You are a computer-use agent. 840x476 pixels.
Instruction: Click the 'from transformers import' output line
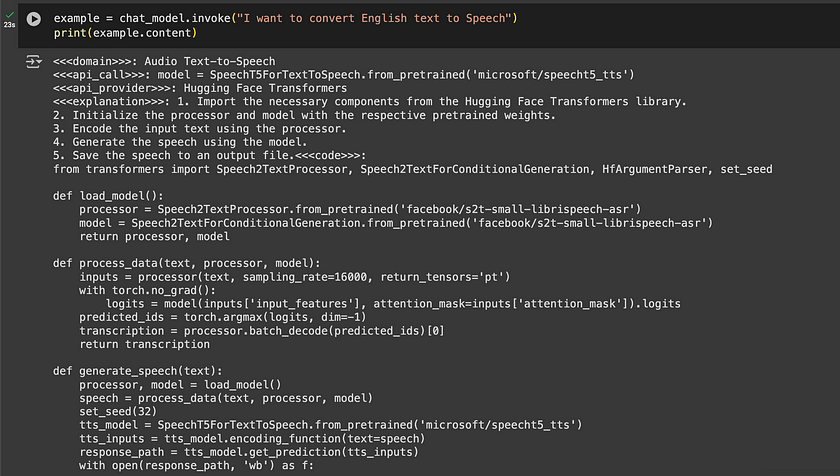(x=412, y=169)
